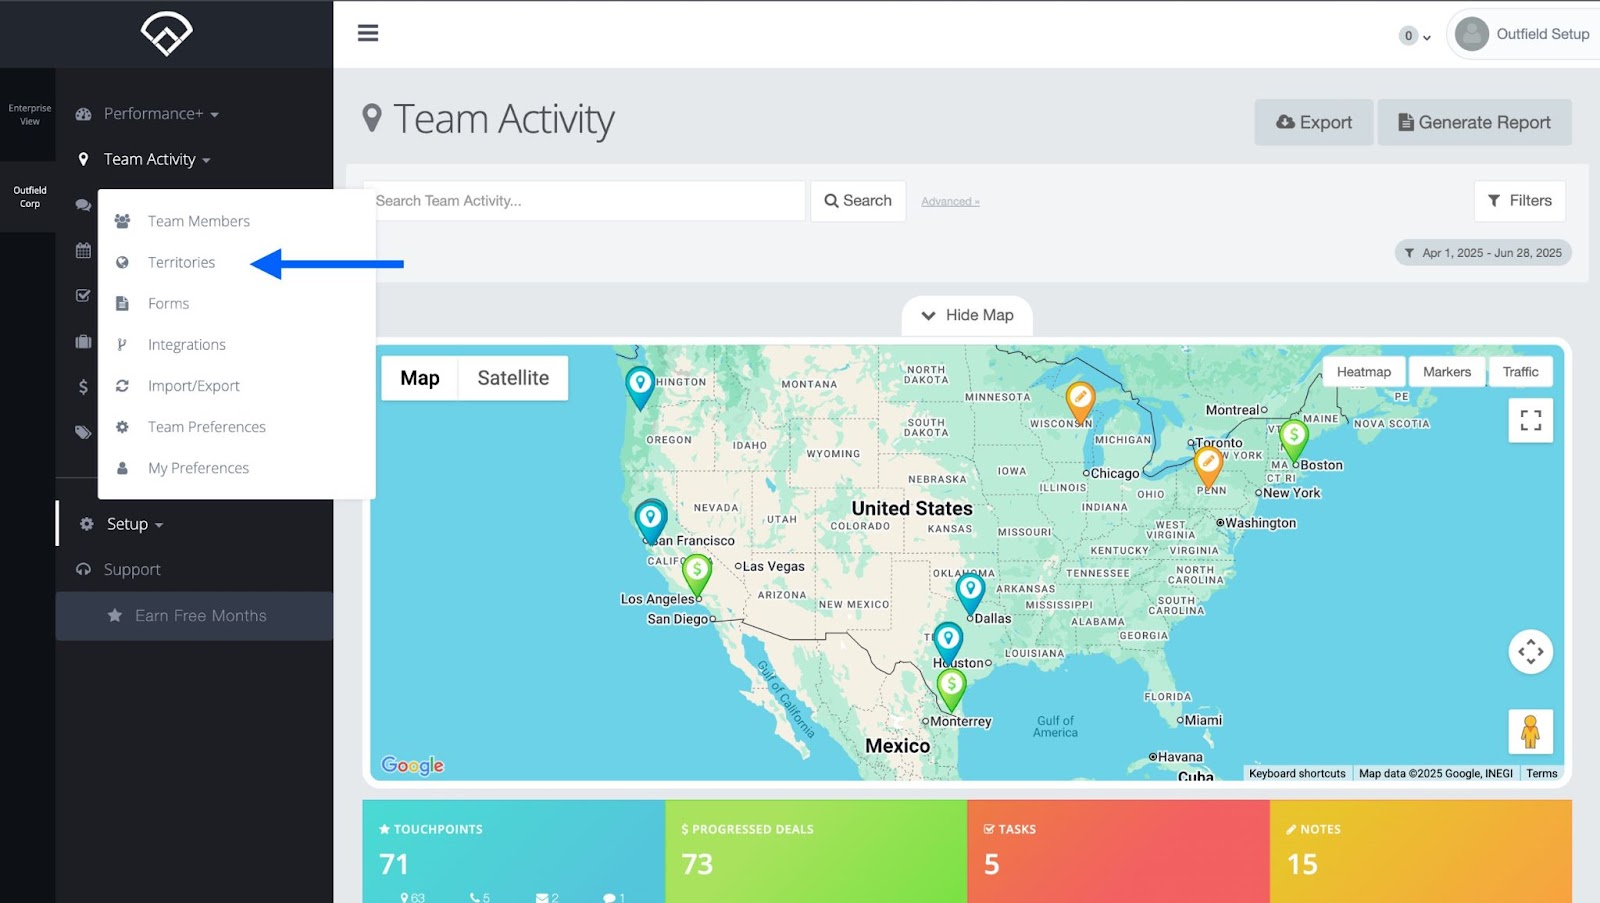This screenshot has height=903, width=1600.
Task: Click the teal marker above Houston
Action: (x=948, y=641)
